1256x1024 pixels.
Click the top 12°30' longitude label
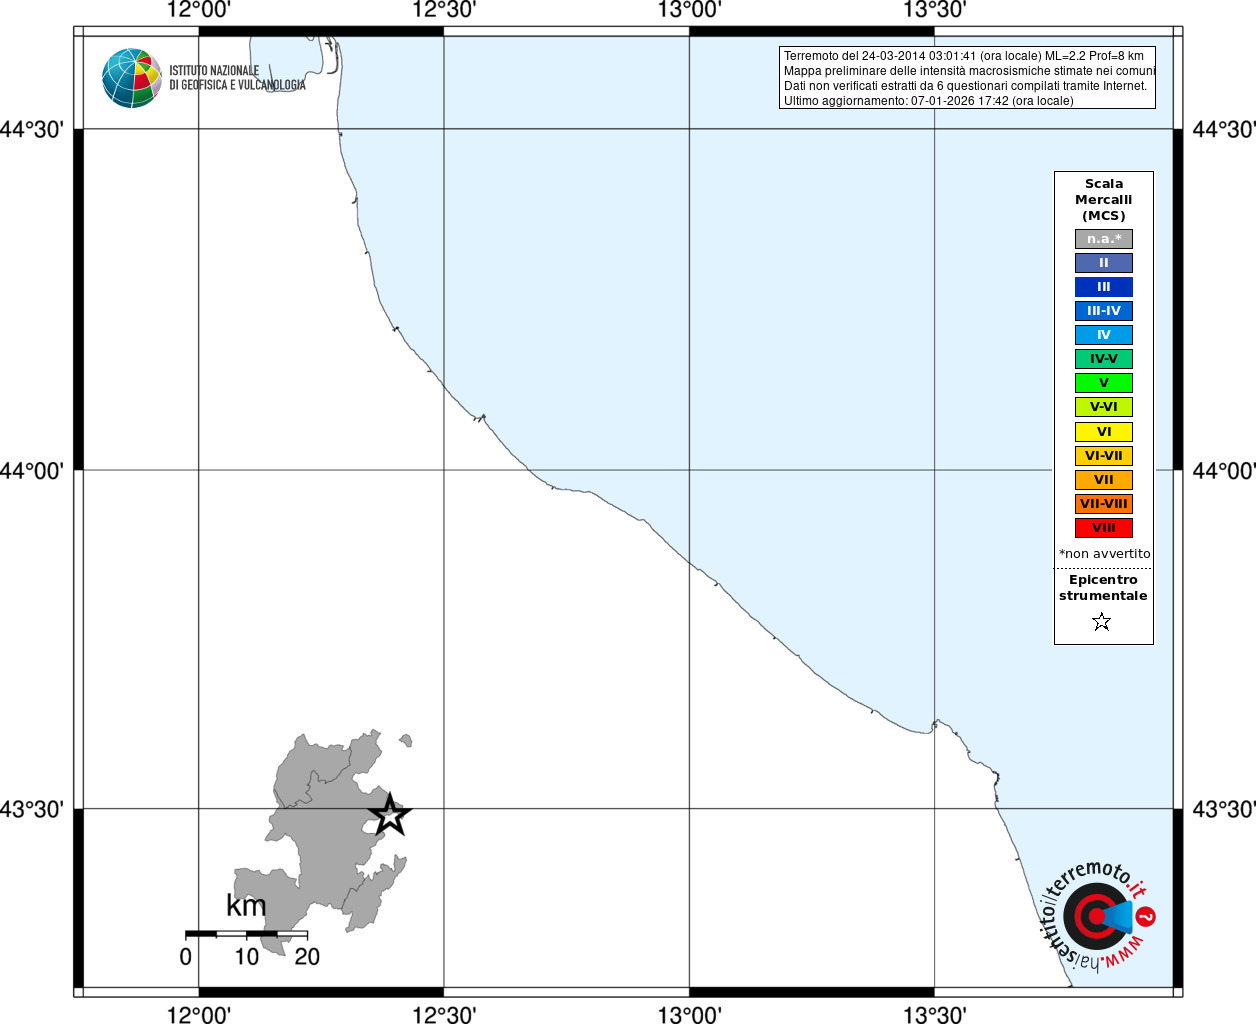pyautogui.click(x=444, y=11)
